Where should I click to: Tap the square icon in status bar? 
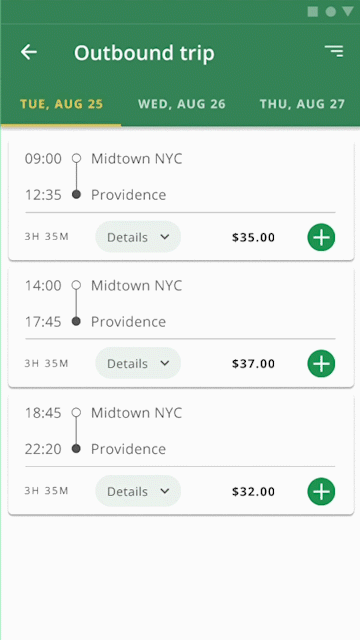click(313, 11)
